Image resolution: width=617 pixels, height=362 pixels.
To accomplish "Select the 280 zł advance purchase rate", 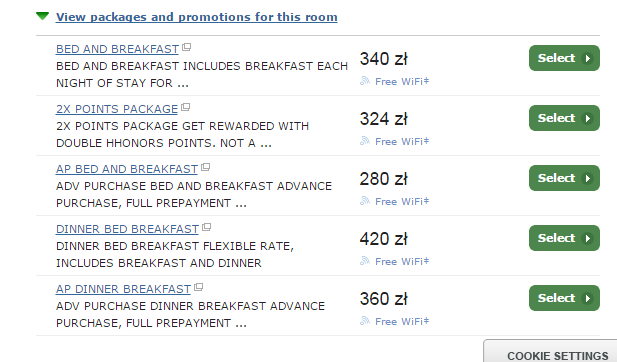I will (x=564, y=178).
